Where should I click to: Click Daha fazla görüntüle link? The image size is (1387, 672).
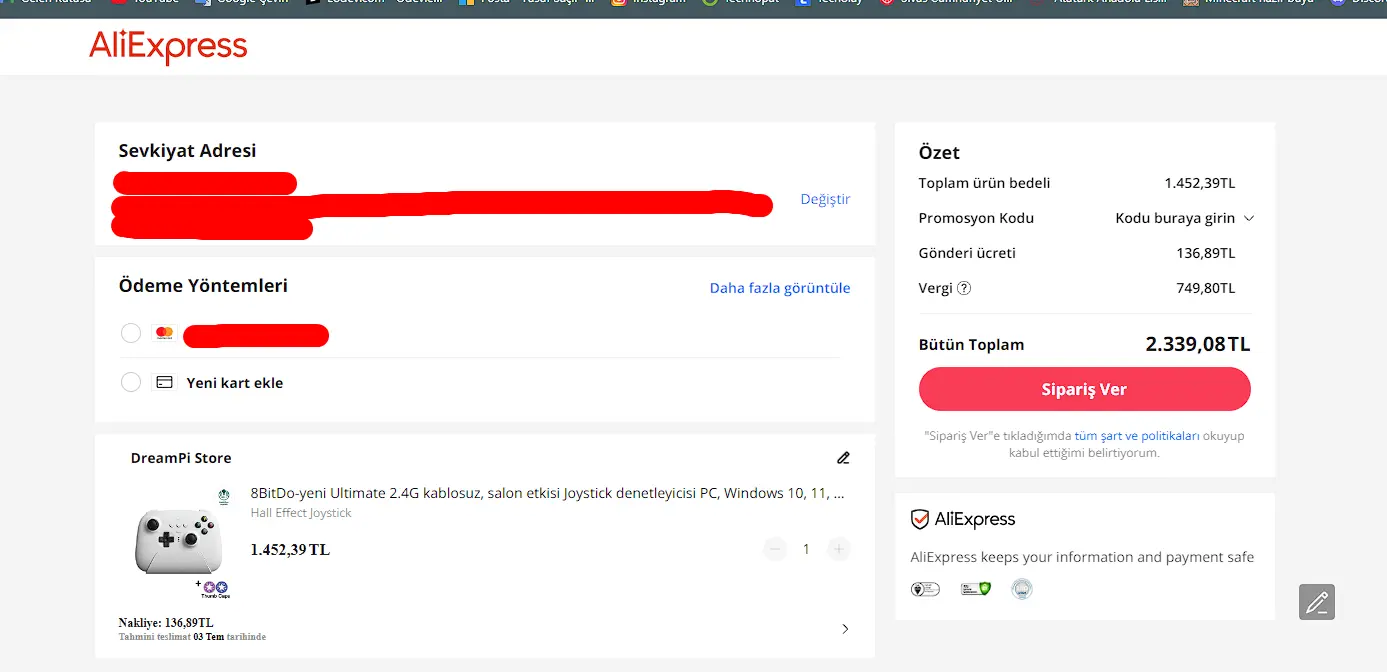[780, 288]
